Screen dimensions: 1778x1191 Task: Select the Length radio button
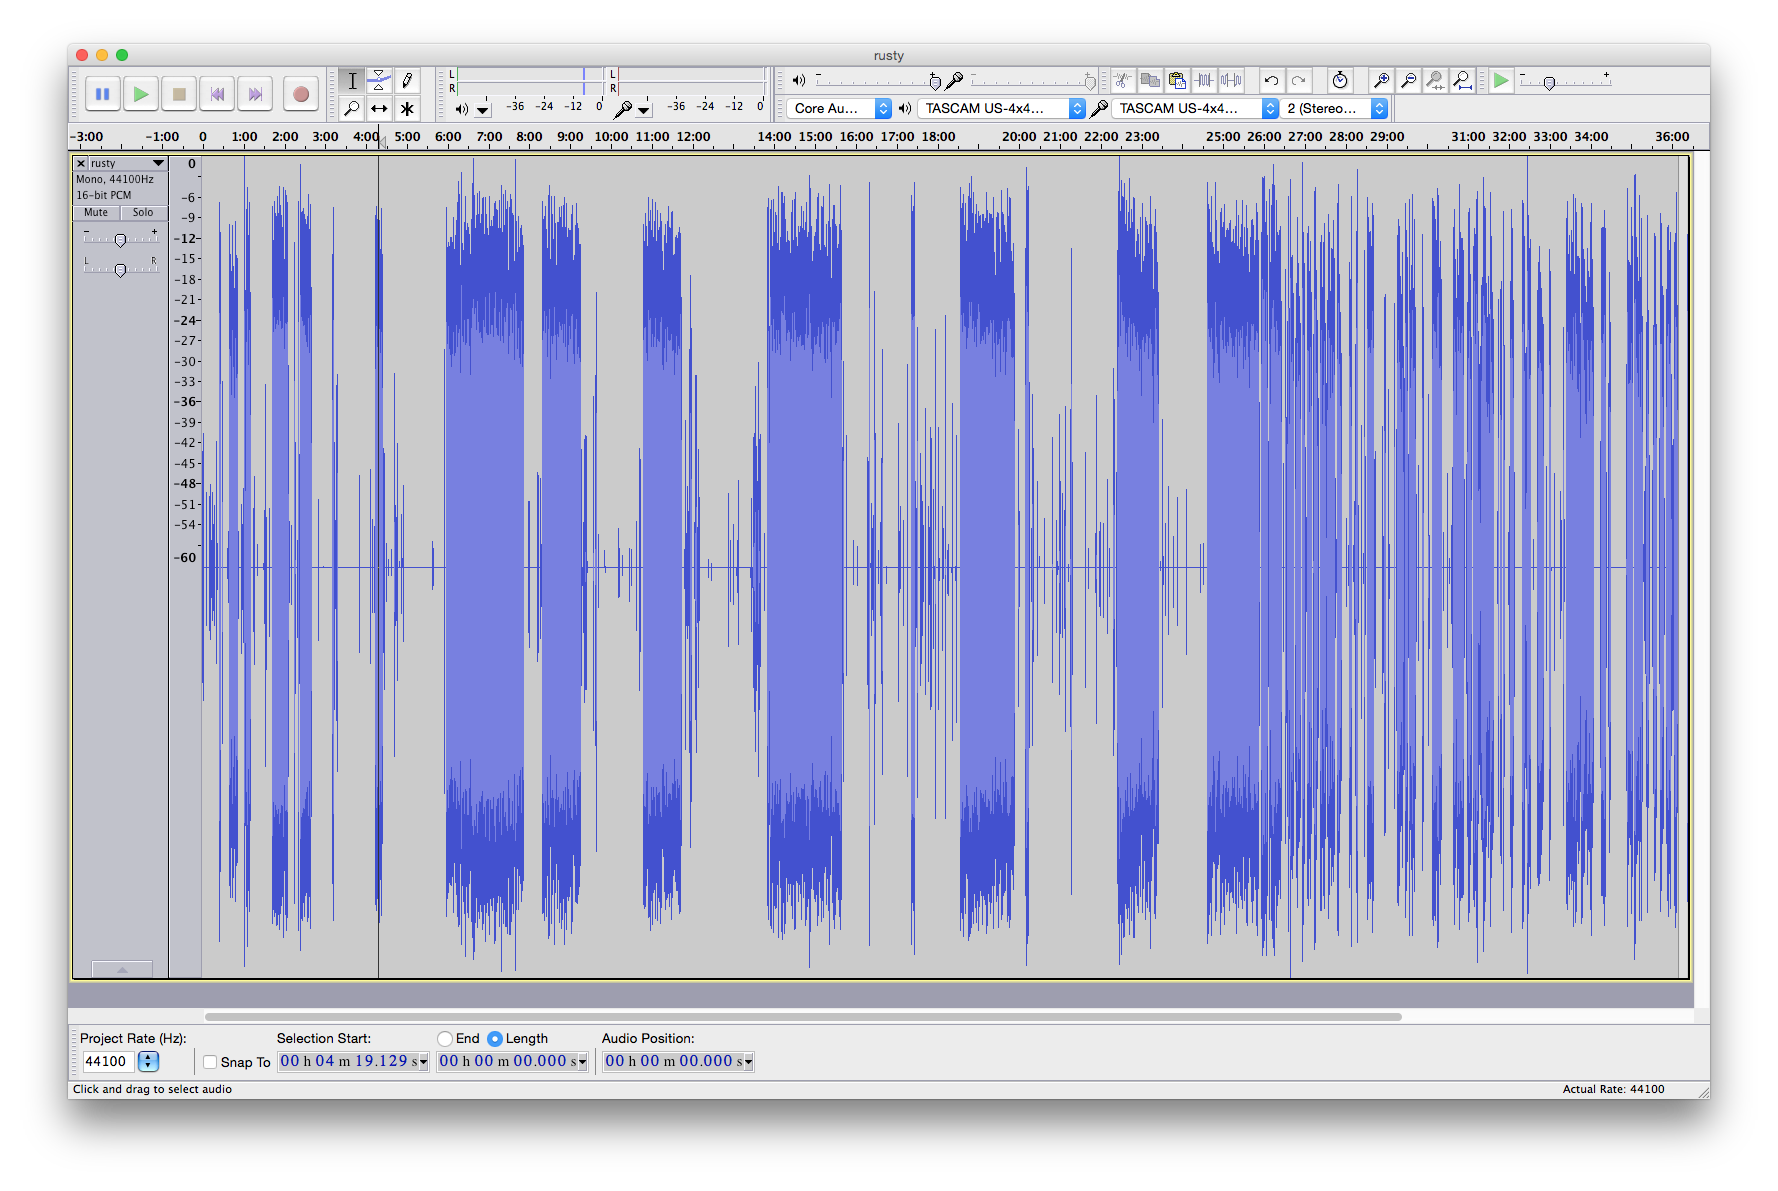(x=495, y=1039)
